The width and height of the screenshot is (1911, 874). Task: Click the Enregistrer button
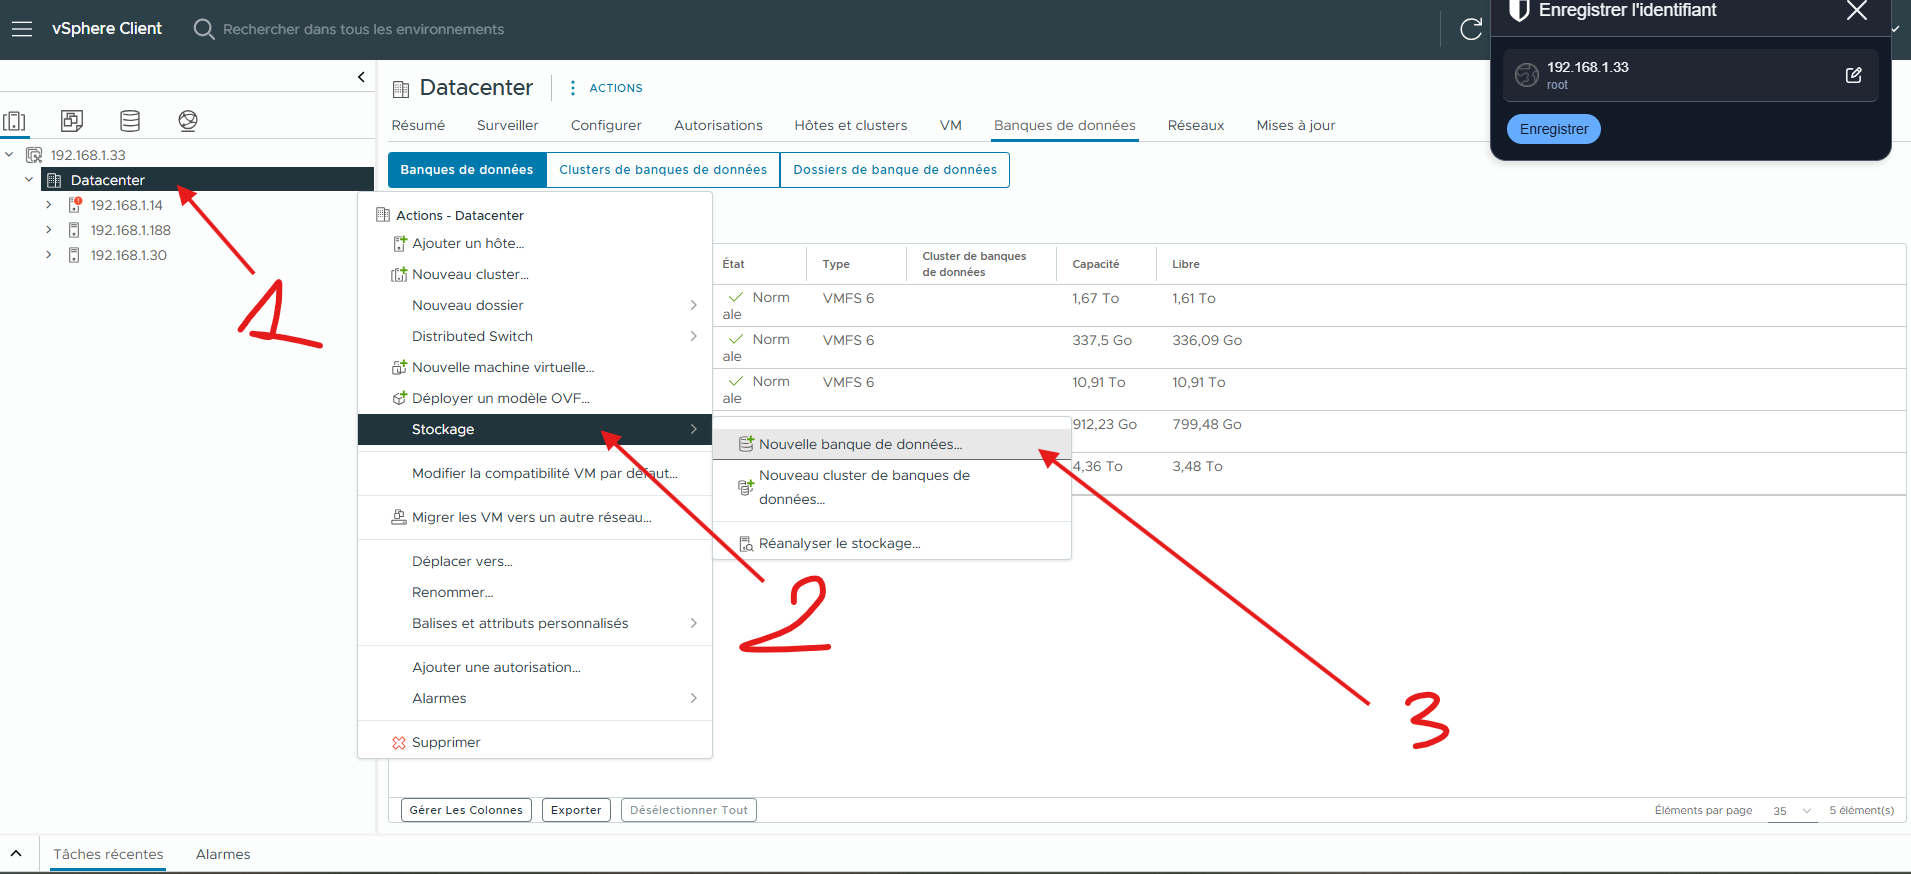pos(1554,129)
